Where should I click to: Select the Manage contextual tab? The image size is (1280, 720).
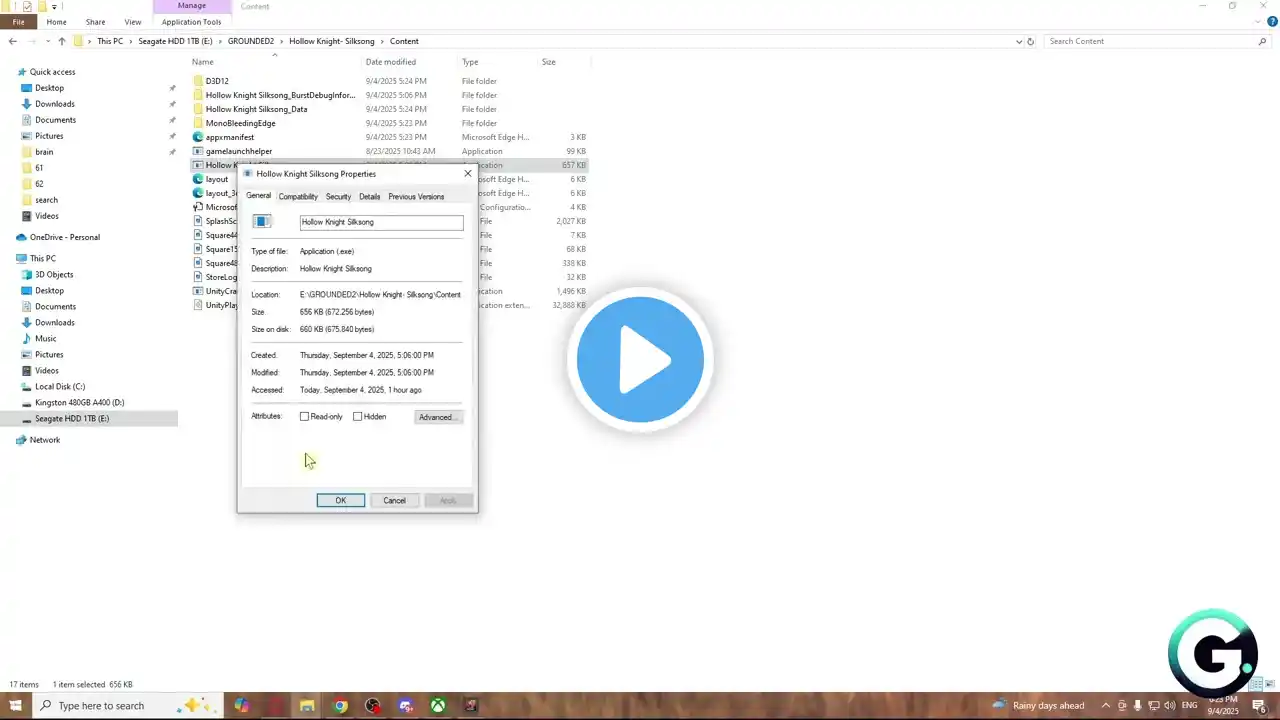tap(192, 6)
